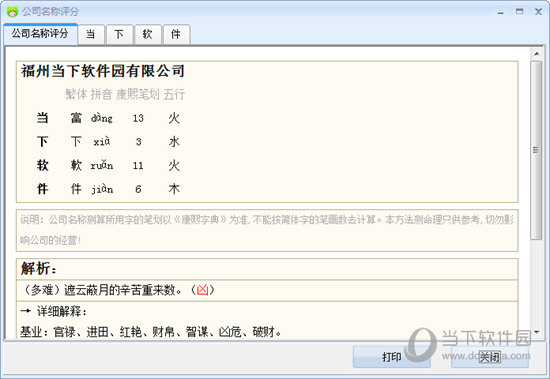Click the 康熙笔划 column header

tap(138, 94)
